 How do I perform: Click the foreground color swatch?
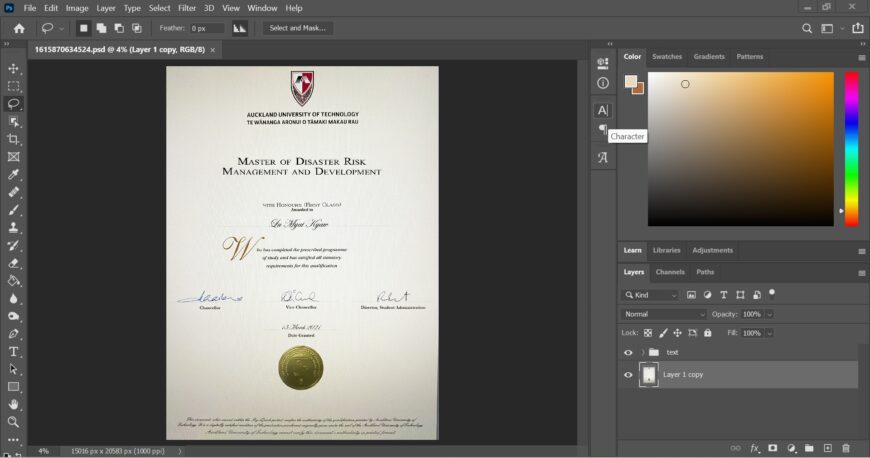point(631,82)
